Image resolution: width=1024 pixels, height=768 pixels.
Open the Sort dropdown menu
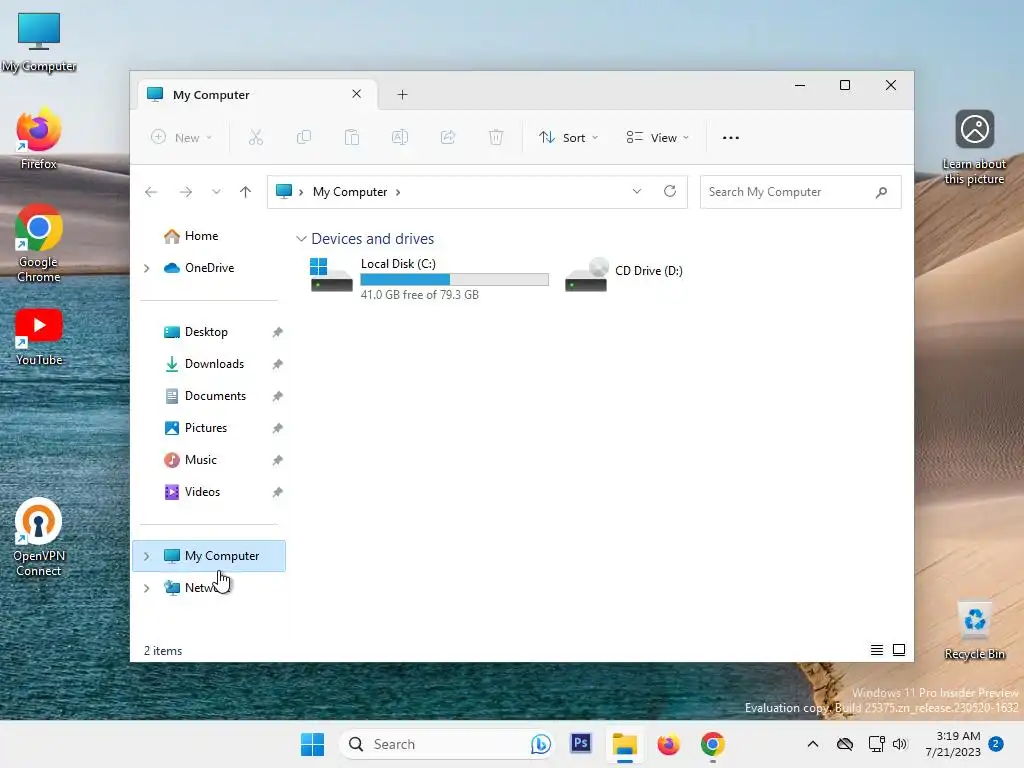[x=568, y=138]
